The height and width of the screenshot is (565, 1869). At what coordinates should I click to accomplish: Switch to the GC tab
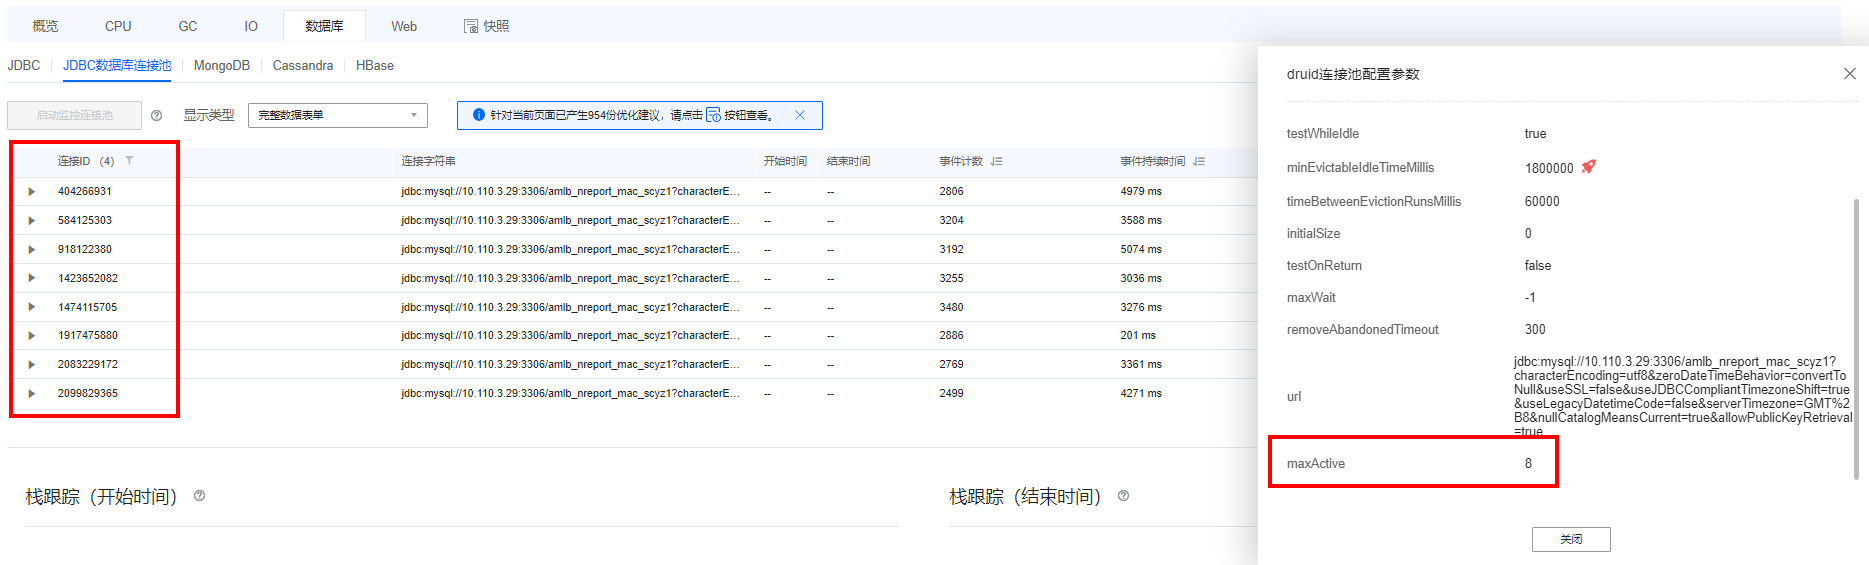click(x=188, y=26)
